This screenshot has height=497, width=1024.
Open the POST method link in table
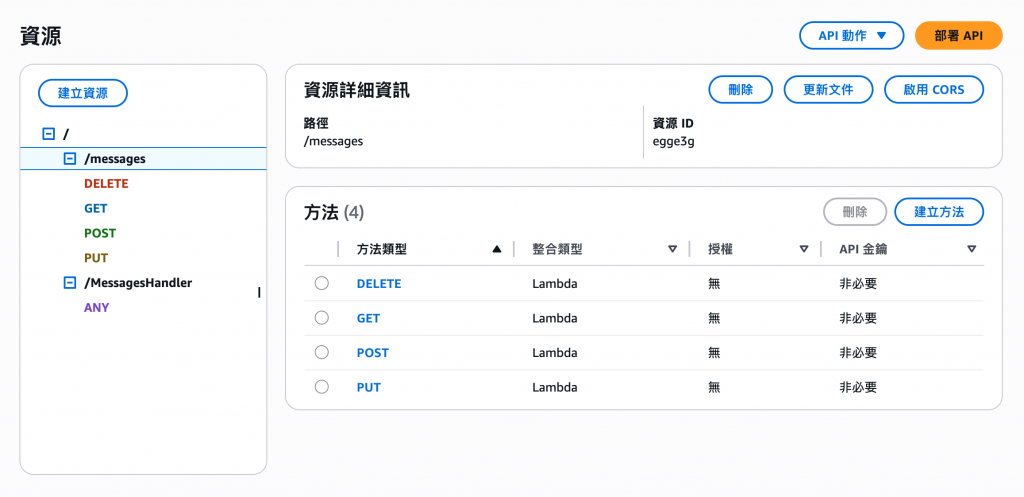click(372, 353)
